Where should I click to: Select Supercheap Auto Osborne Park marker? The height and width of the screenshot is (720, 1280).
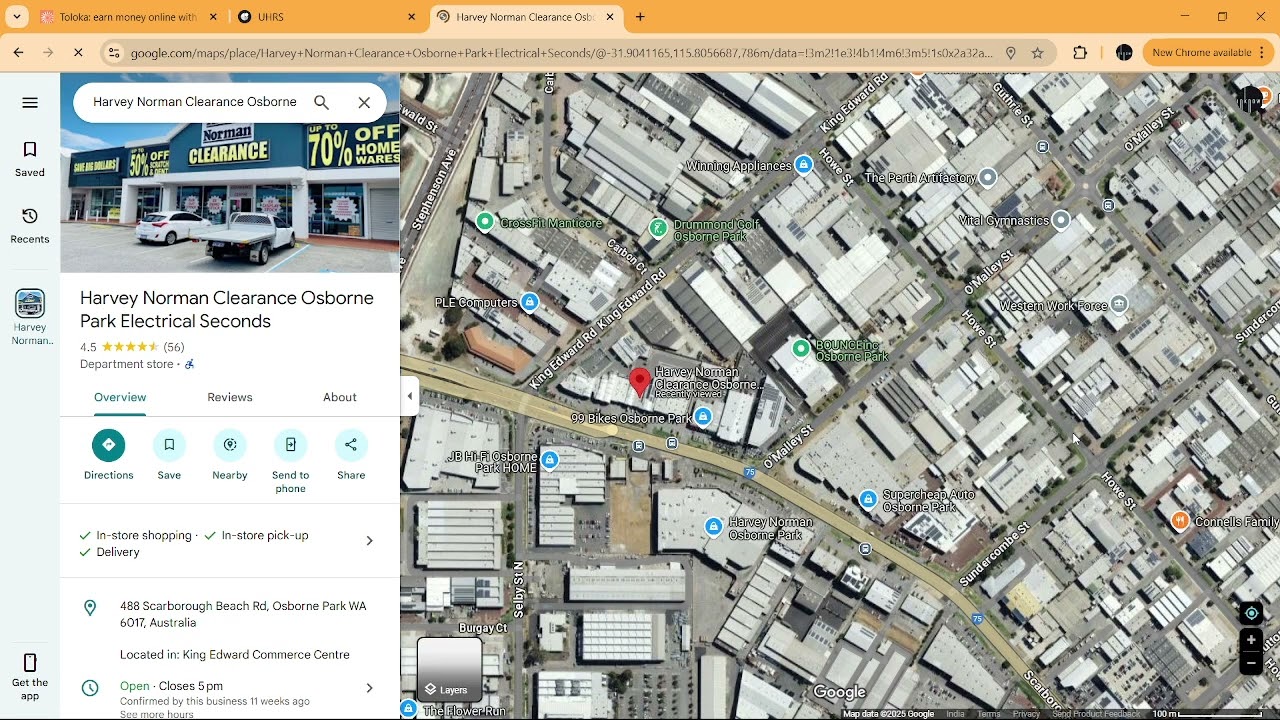click(868, 499)
